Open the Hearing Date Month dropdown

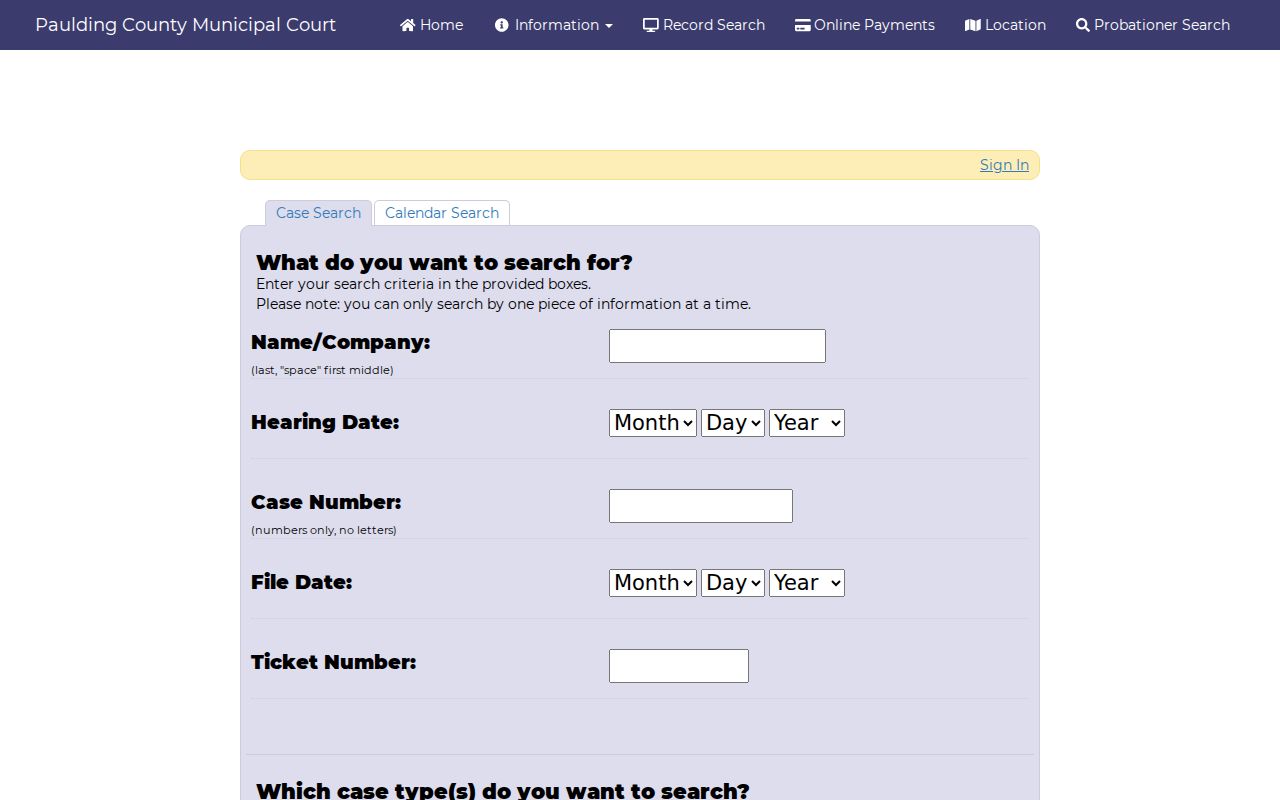click(653, 423)
